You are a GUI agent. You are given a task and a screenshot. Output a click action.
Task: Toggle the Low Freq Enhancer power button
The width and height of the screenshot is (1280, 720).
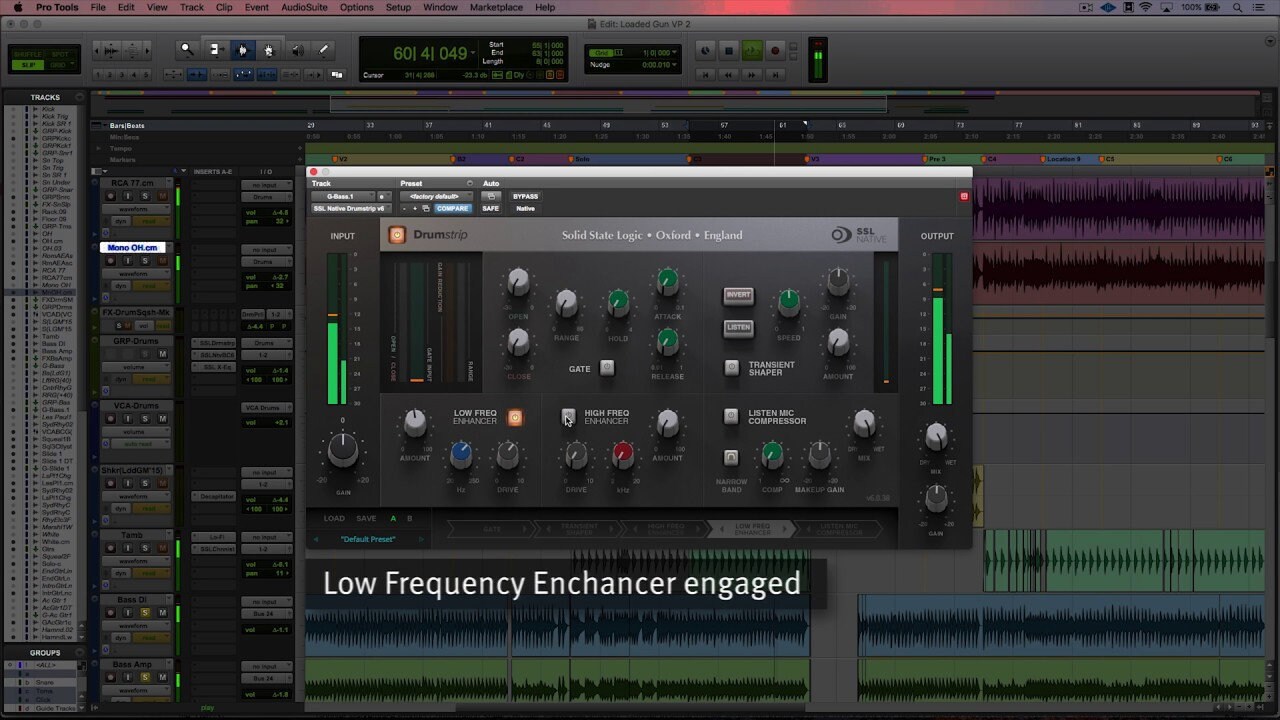(515, 417)
